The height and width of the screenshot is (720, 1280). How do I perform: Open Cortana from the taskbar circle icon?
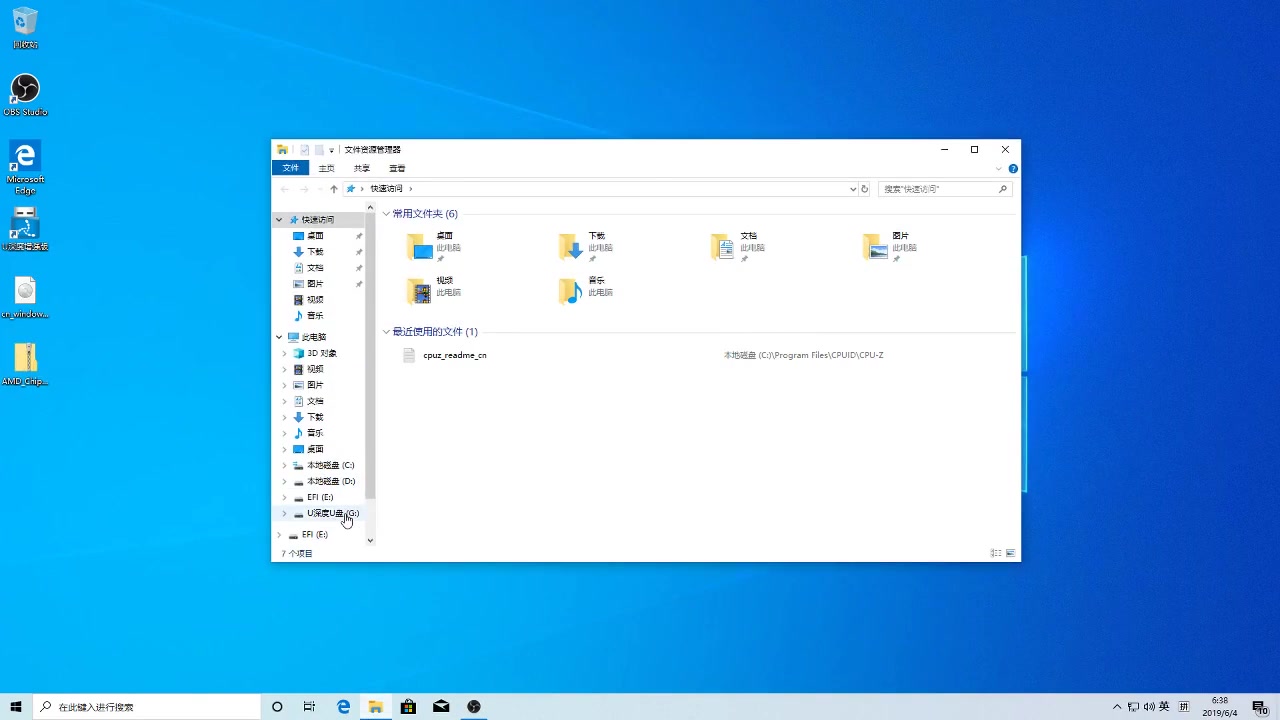click(277, 707)
